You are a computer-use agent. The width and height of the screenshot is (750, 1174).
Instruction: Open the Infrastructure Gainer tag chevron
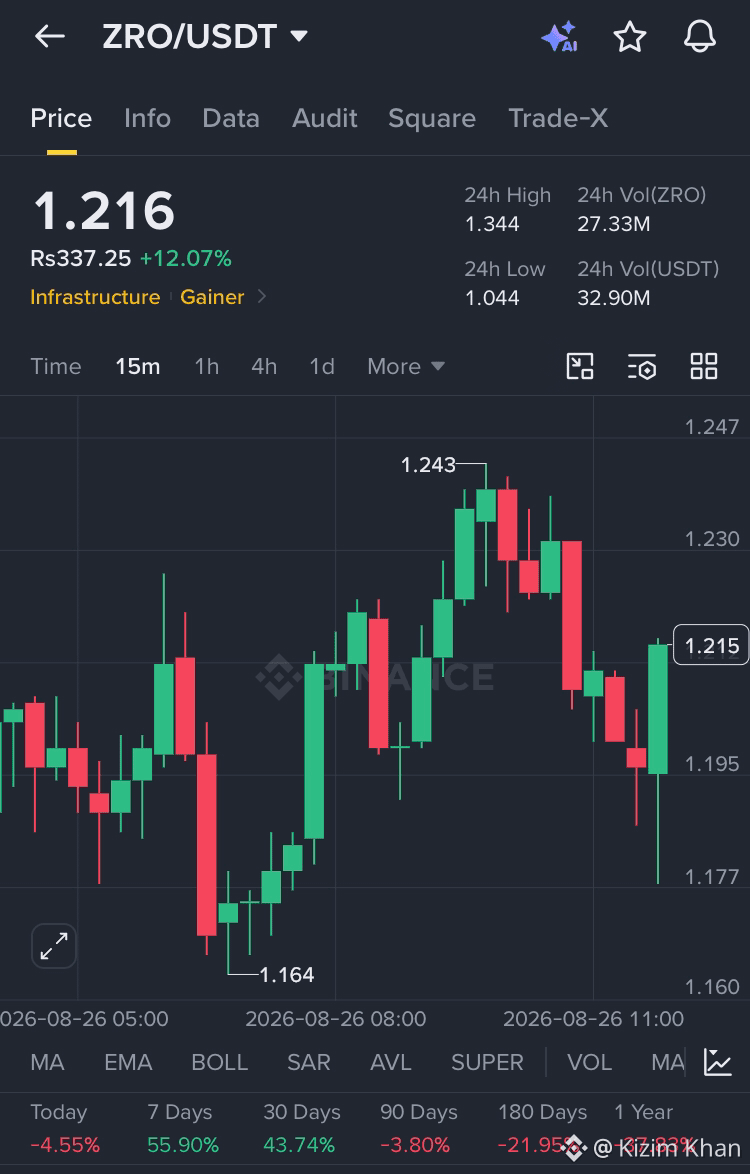click(261, 296)
